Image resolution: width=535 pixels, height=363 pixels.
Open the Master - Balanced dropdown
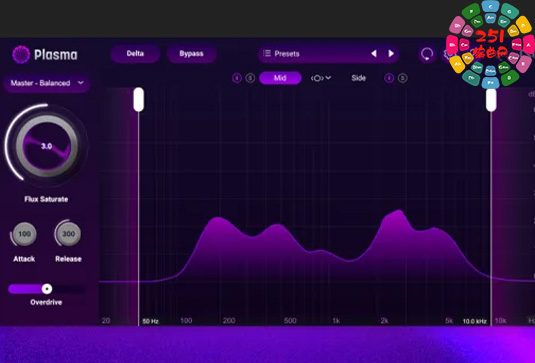(x=47, y=83)
